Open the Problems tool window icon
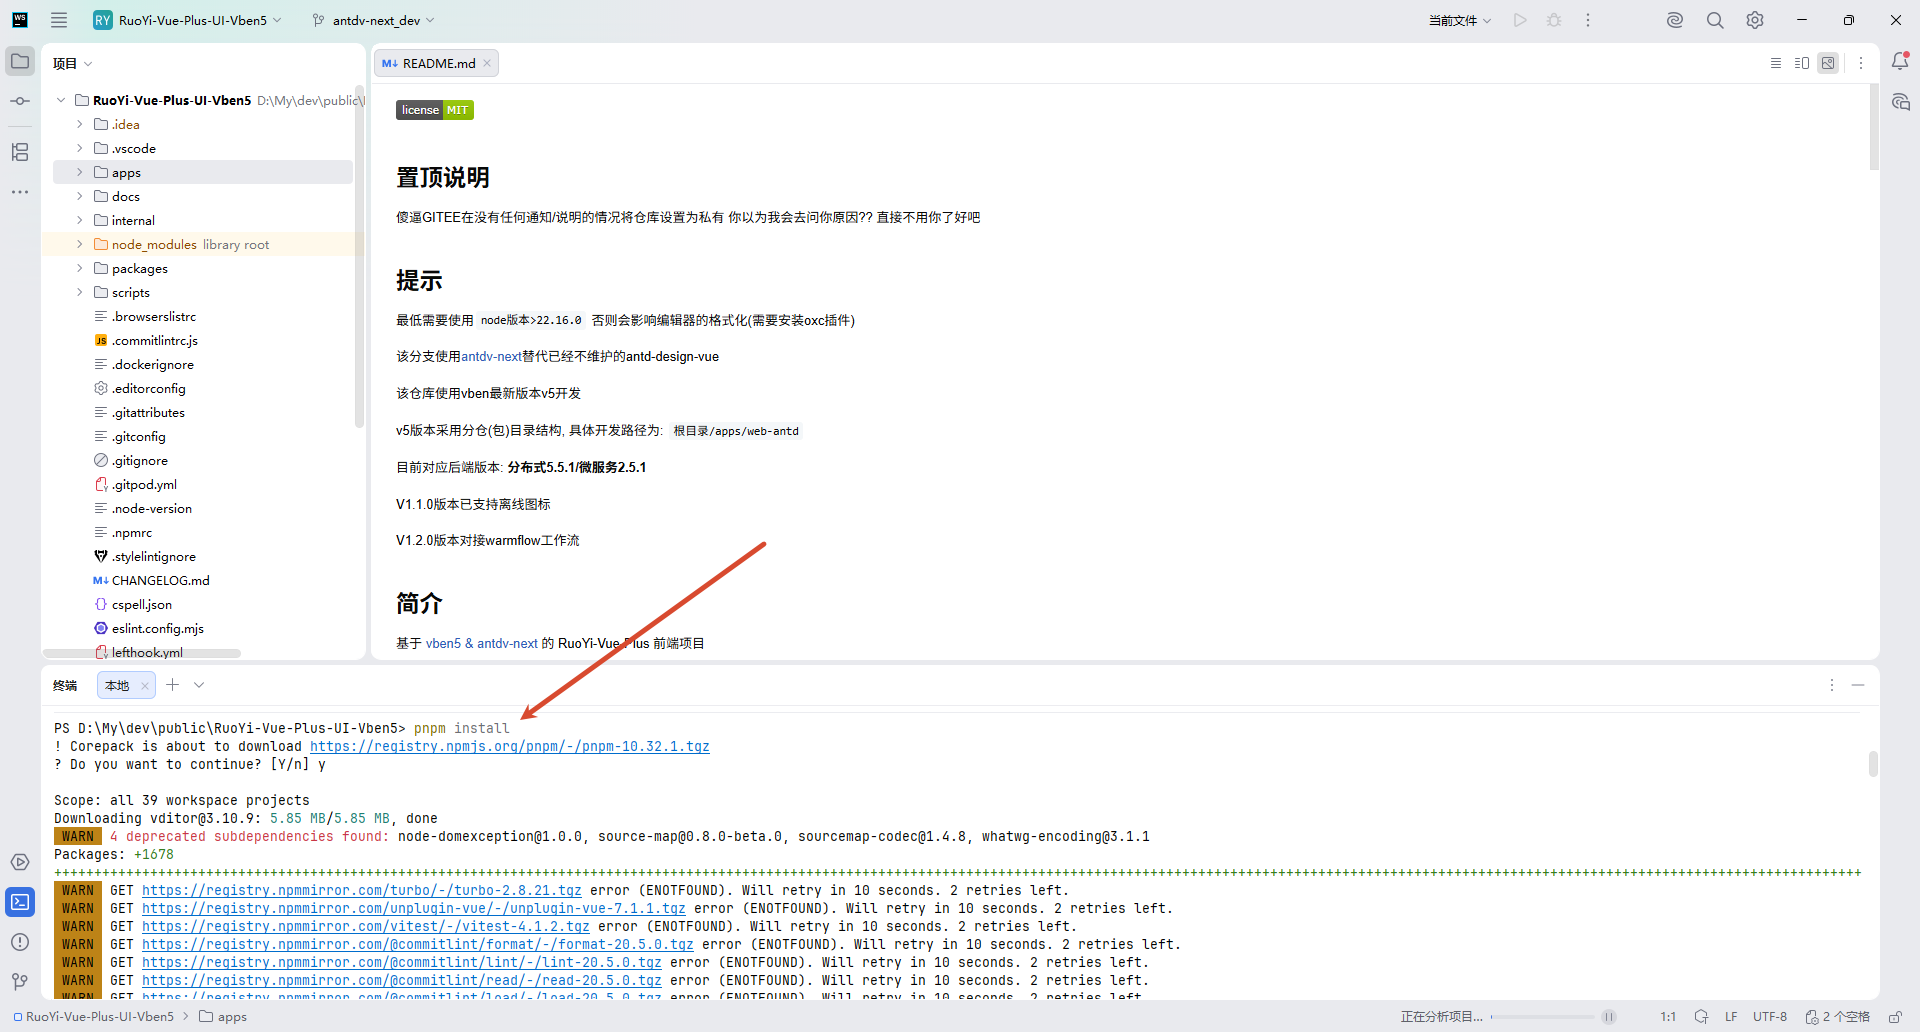1920x1032 pixels. click(20, 942)
